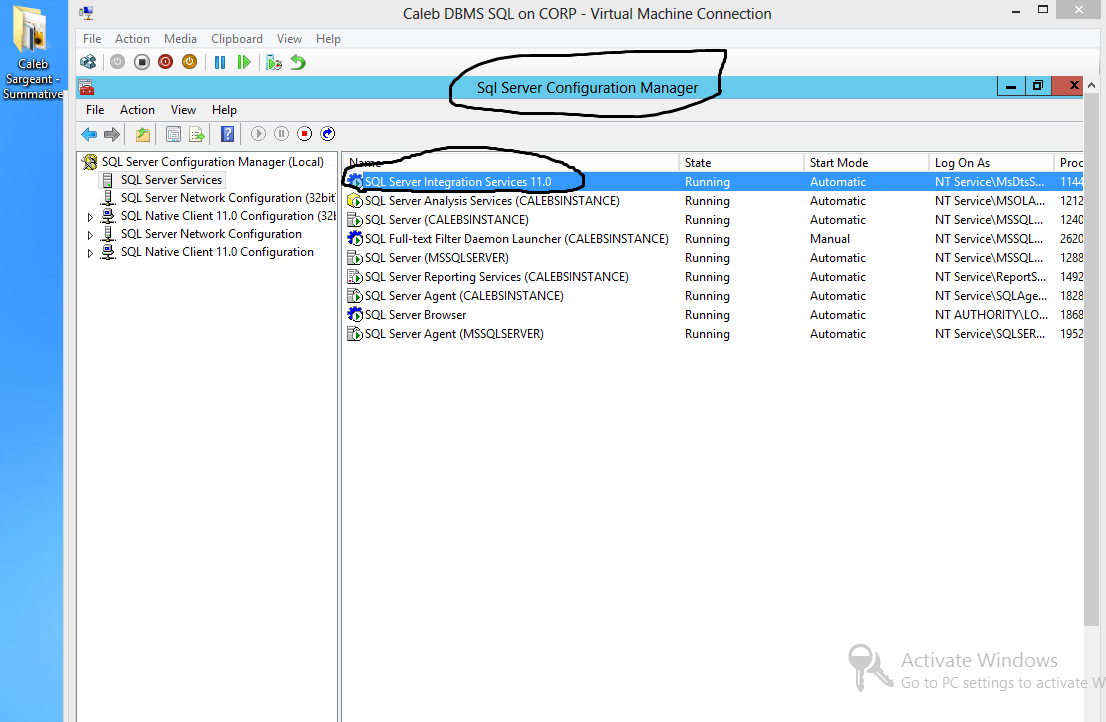Select SQL Server Integration Services 11.0 row
1106x722 pixels.
[713, 182]
